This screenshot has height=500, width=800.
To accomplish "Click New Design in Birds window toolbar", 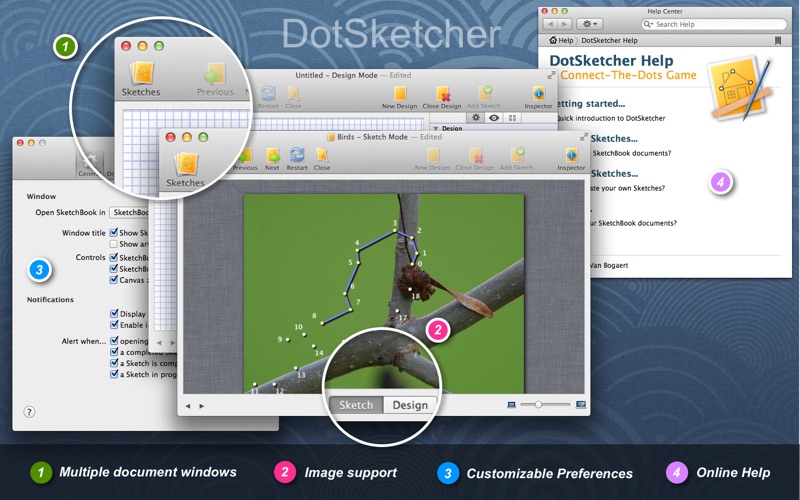I will coord(432,159).
